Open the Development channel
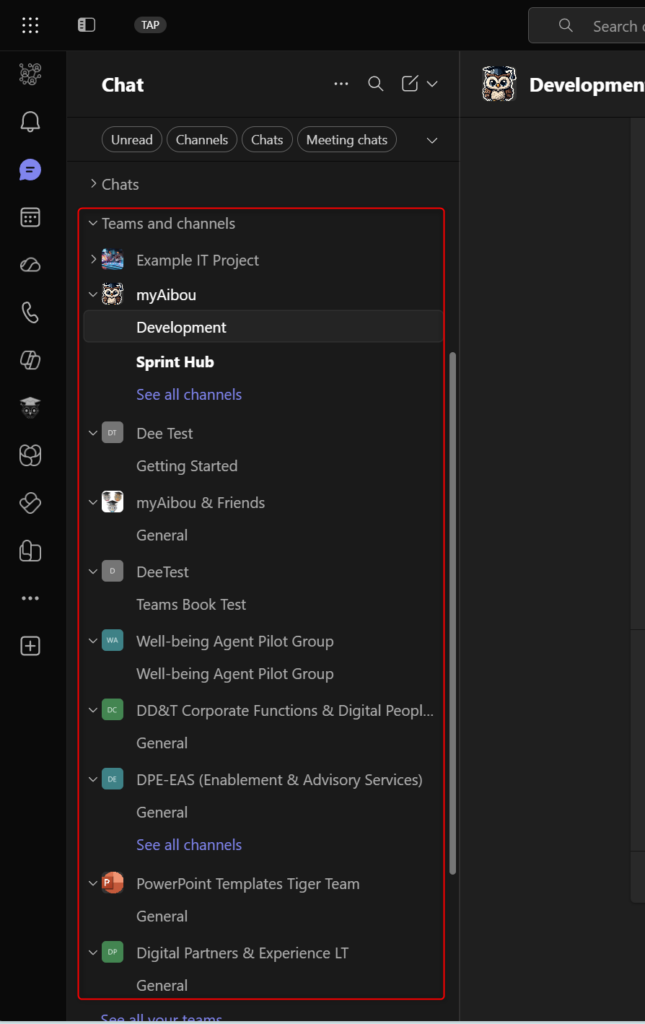This screenshot has width=645, height=1024. coord(263,327)
